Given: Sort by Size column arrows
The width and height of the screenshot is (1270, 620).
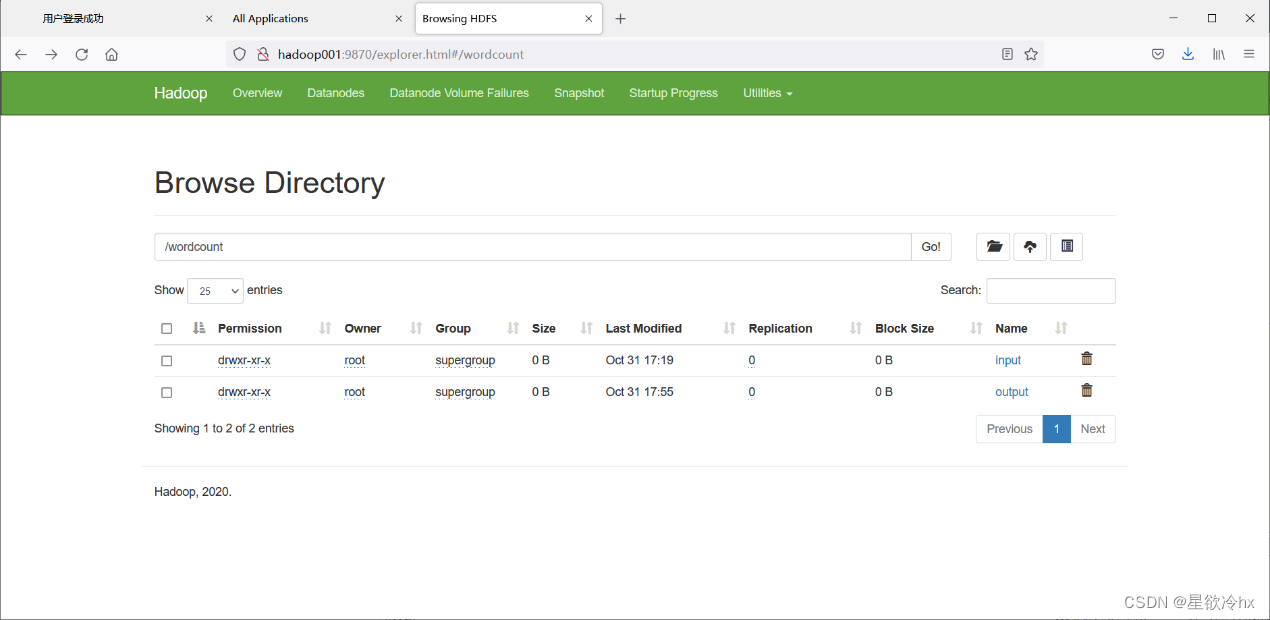Looking at the screenshot, I should point(586,328).
